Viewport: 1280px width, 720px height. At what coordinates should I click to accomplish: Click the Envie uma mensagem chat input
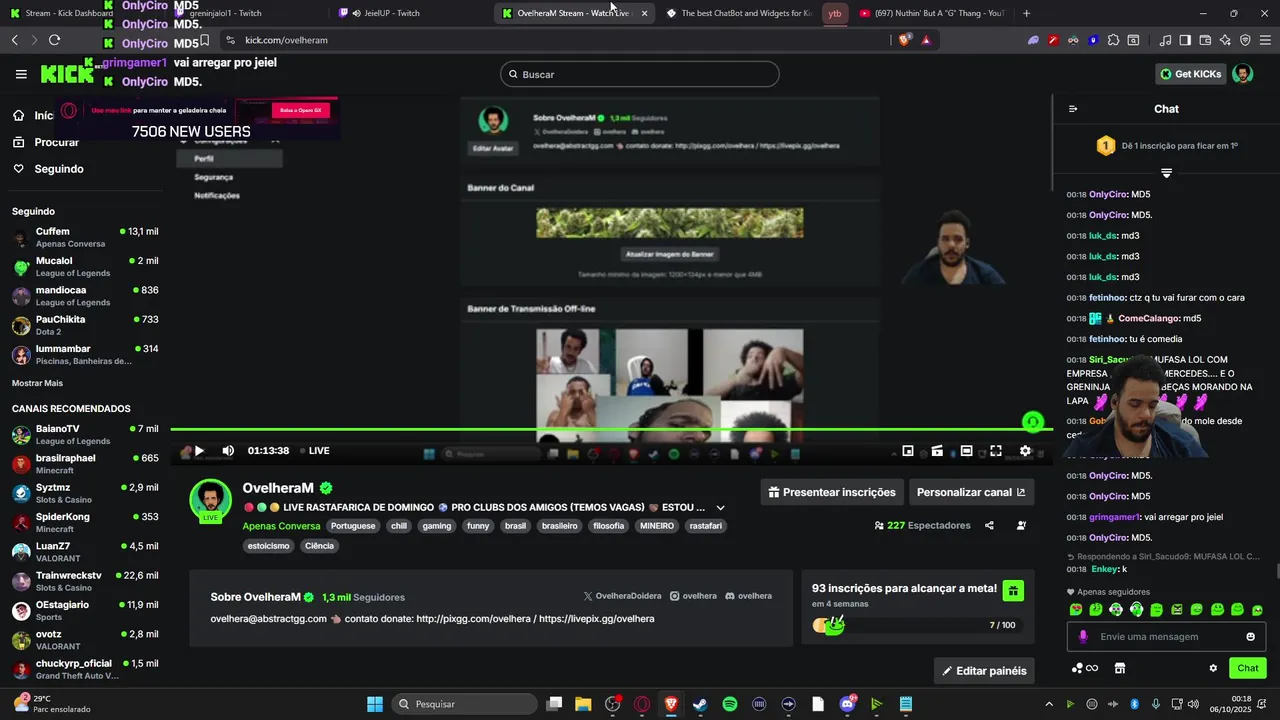[1166, 637]
